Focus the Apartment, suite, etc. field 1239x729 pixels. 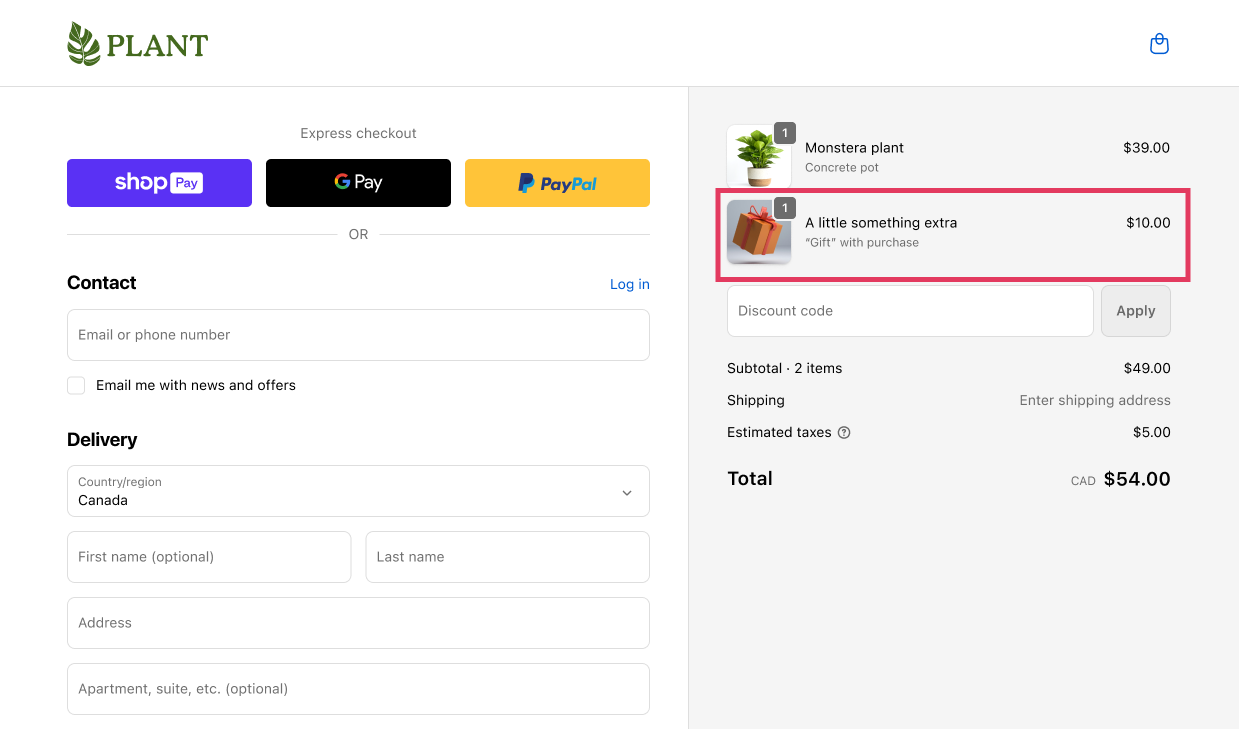[358, 689]
